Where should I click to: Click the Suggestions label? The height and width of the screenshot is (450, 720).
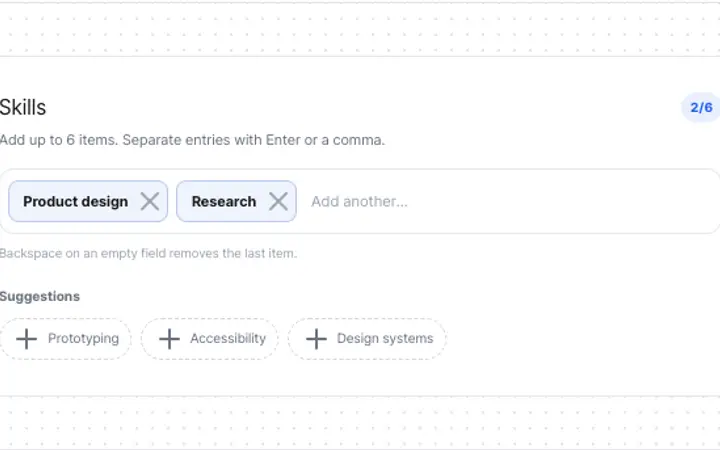click(40, 297)
